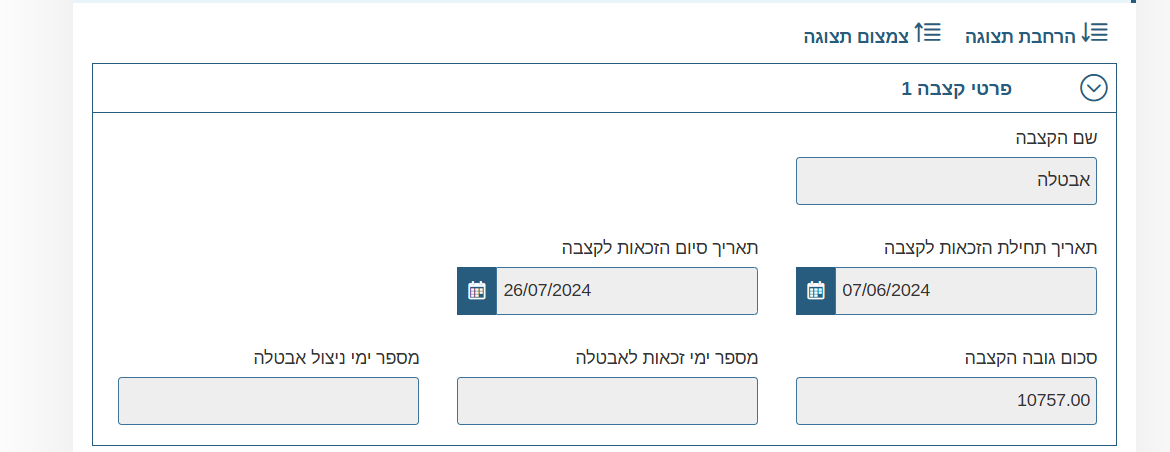Click the צמצום תצוגה text link

click(856, 37)
